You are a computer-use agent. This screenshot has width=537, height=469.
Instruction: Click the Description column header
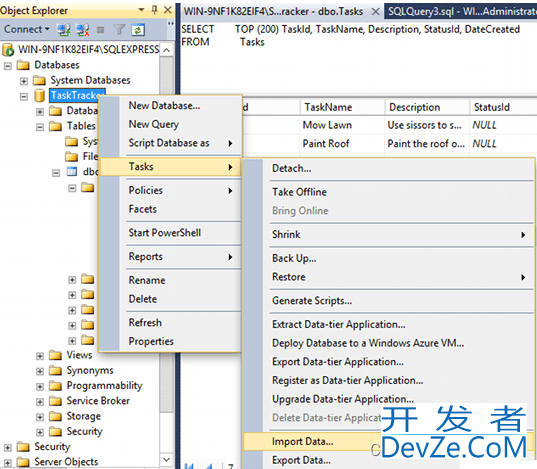427,107
